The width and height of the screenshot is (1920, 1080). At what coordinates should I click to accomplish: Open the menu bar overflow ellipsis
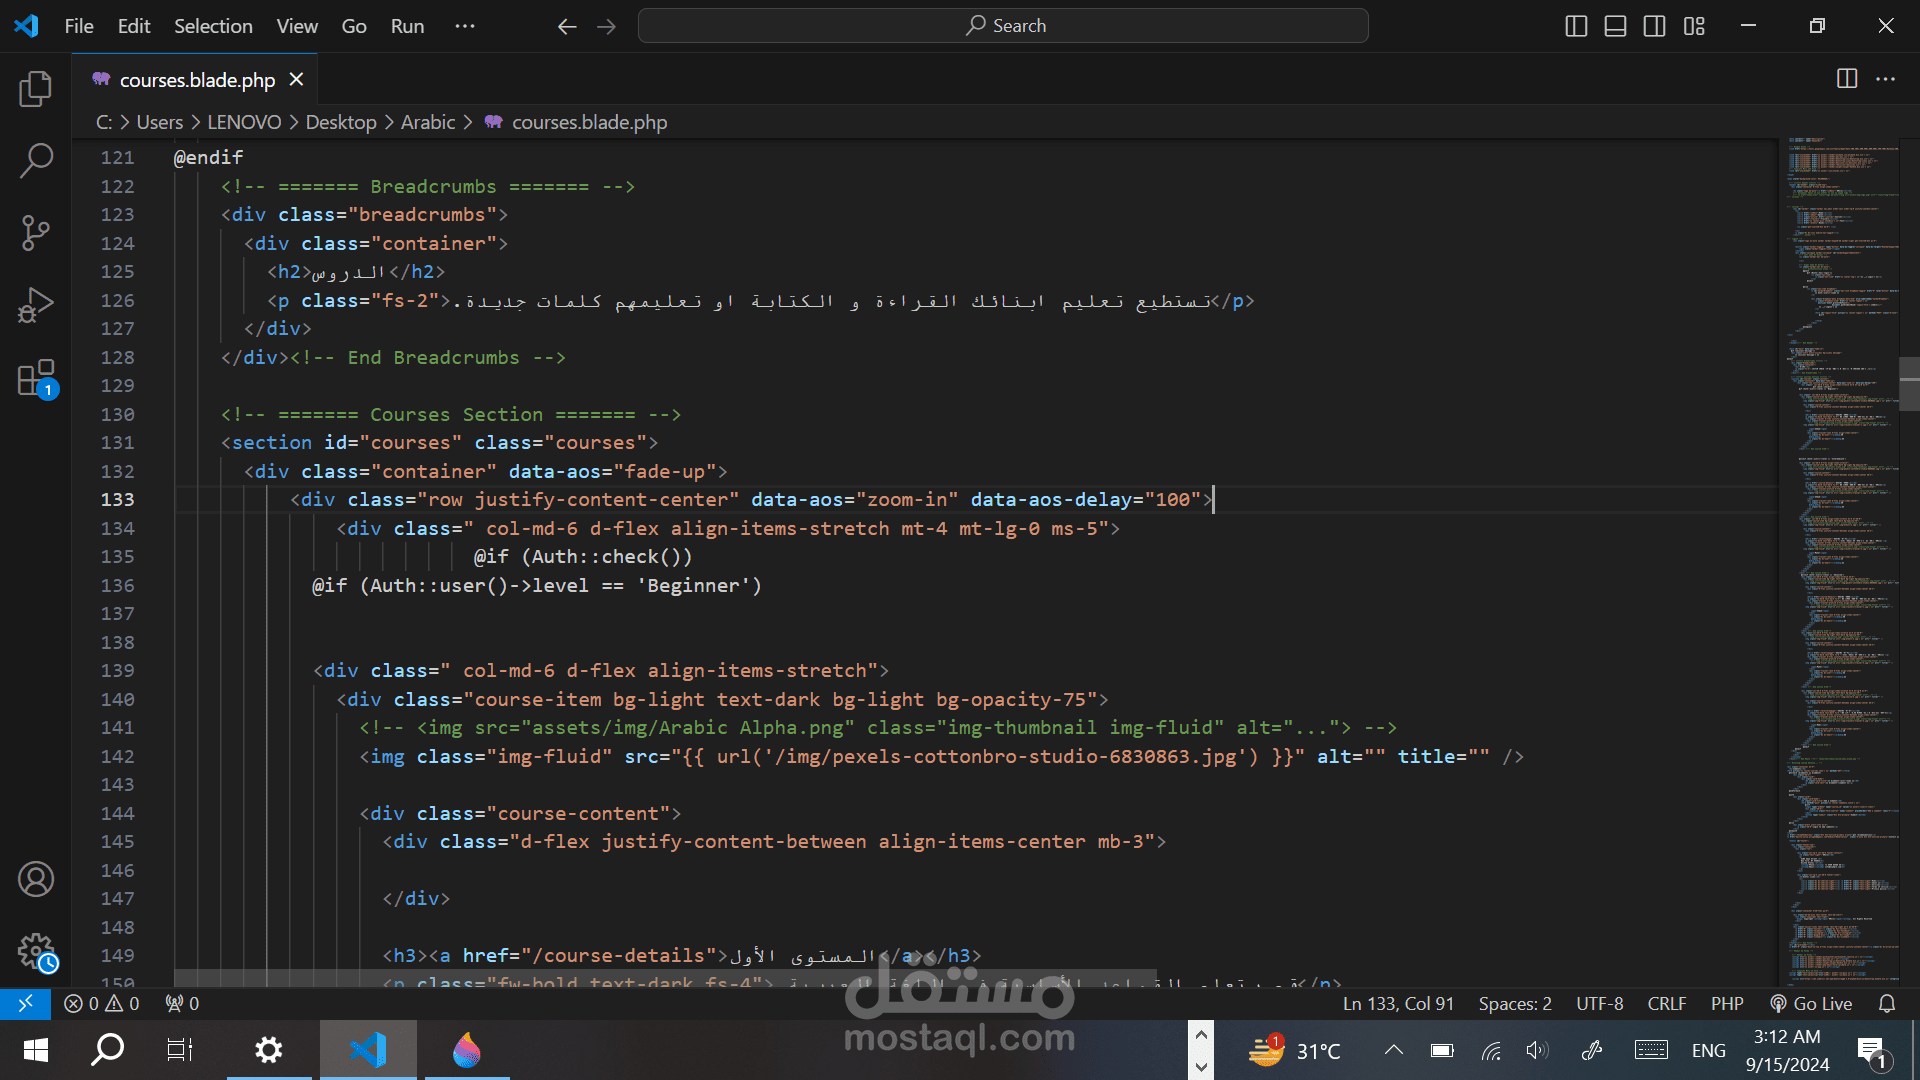(465, 26)
